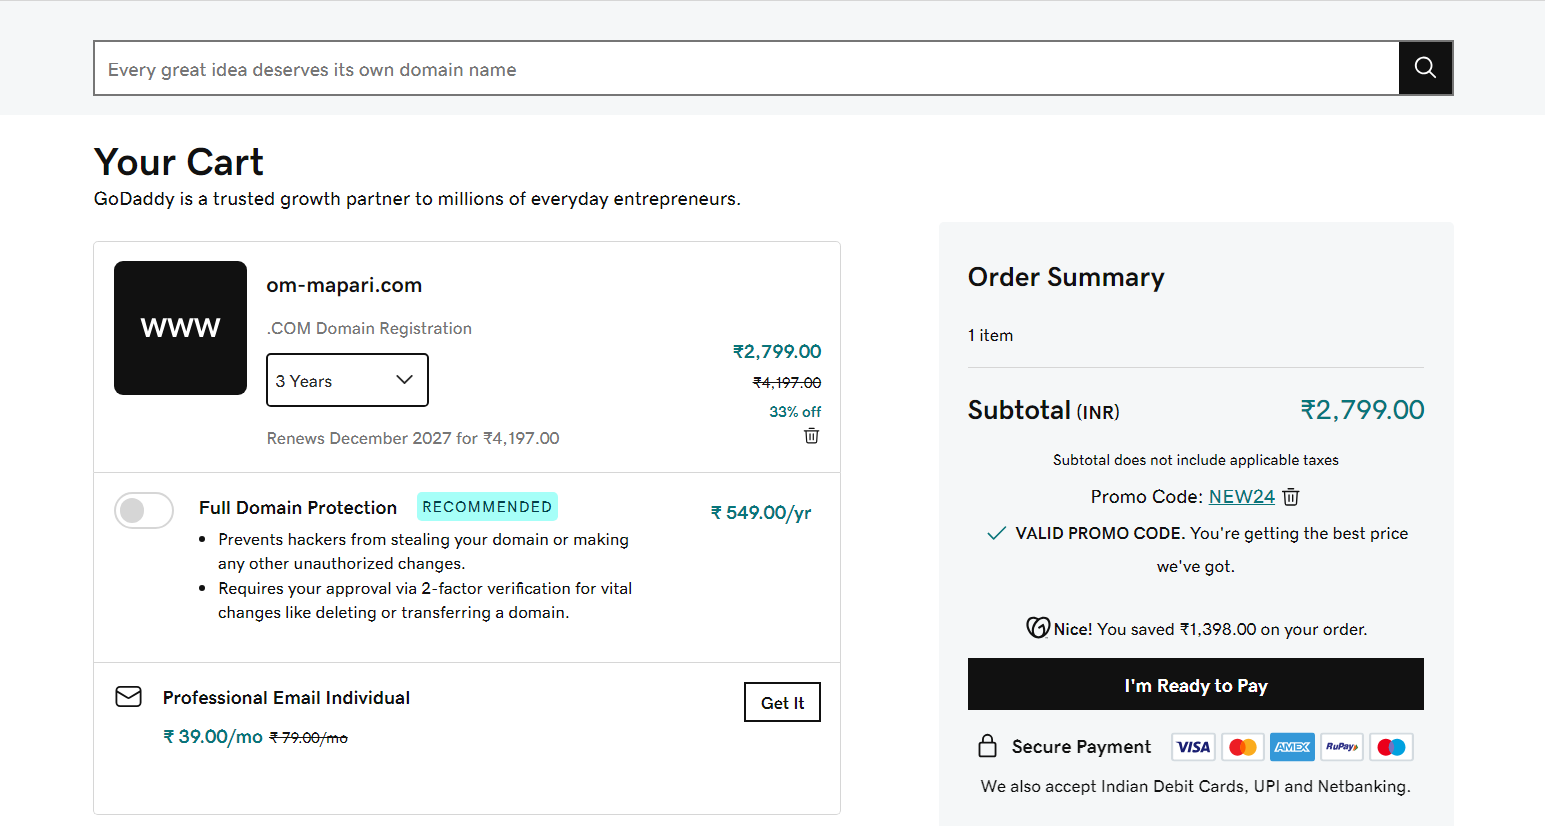The height and width of the screenshot is (826, 1545).
Task: Enable Full Domain Protection
Action: point(144,510)
